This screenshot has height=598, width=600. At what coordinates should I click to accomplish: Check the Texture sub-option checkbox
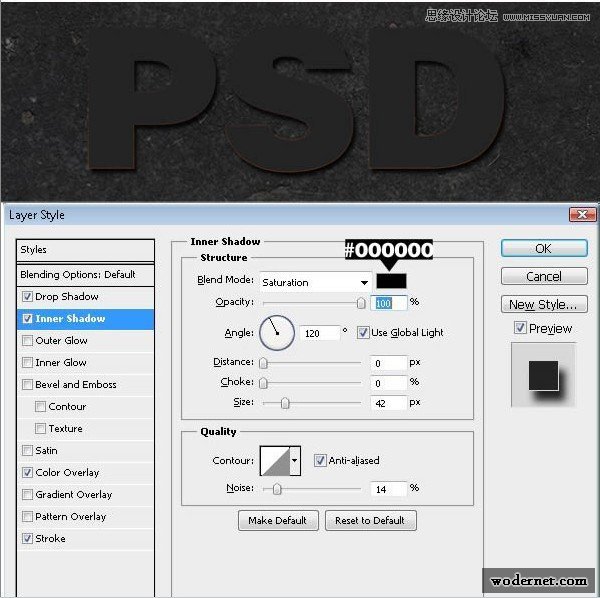[x=40, y=429]
